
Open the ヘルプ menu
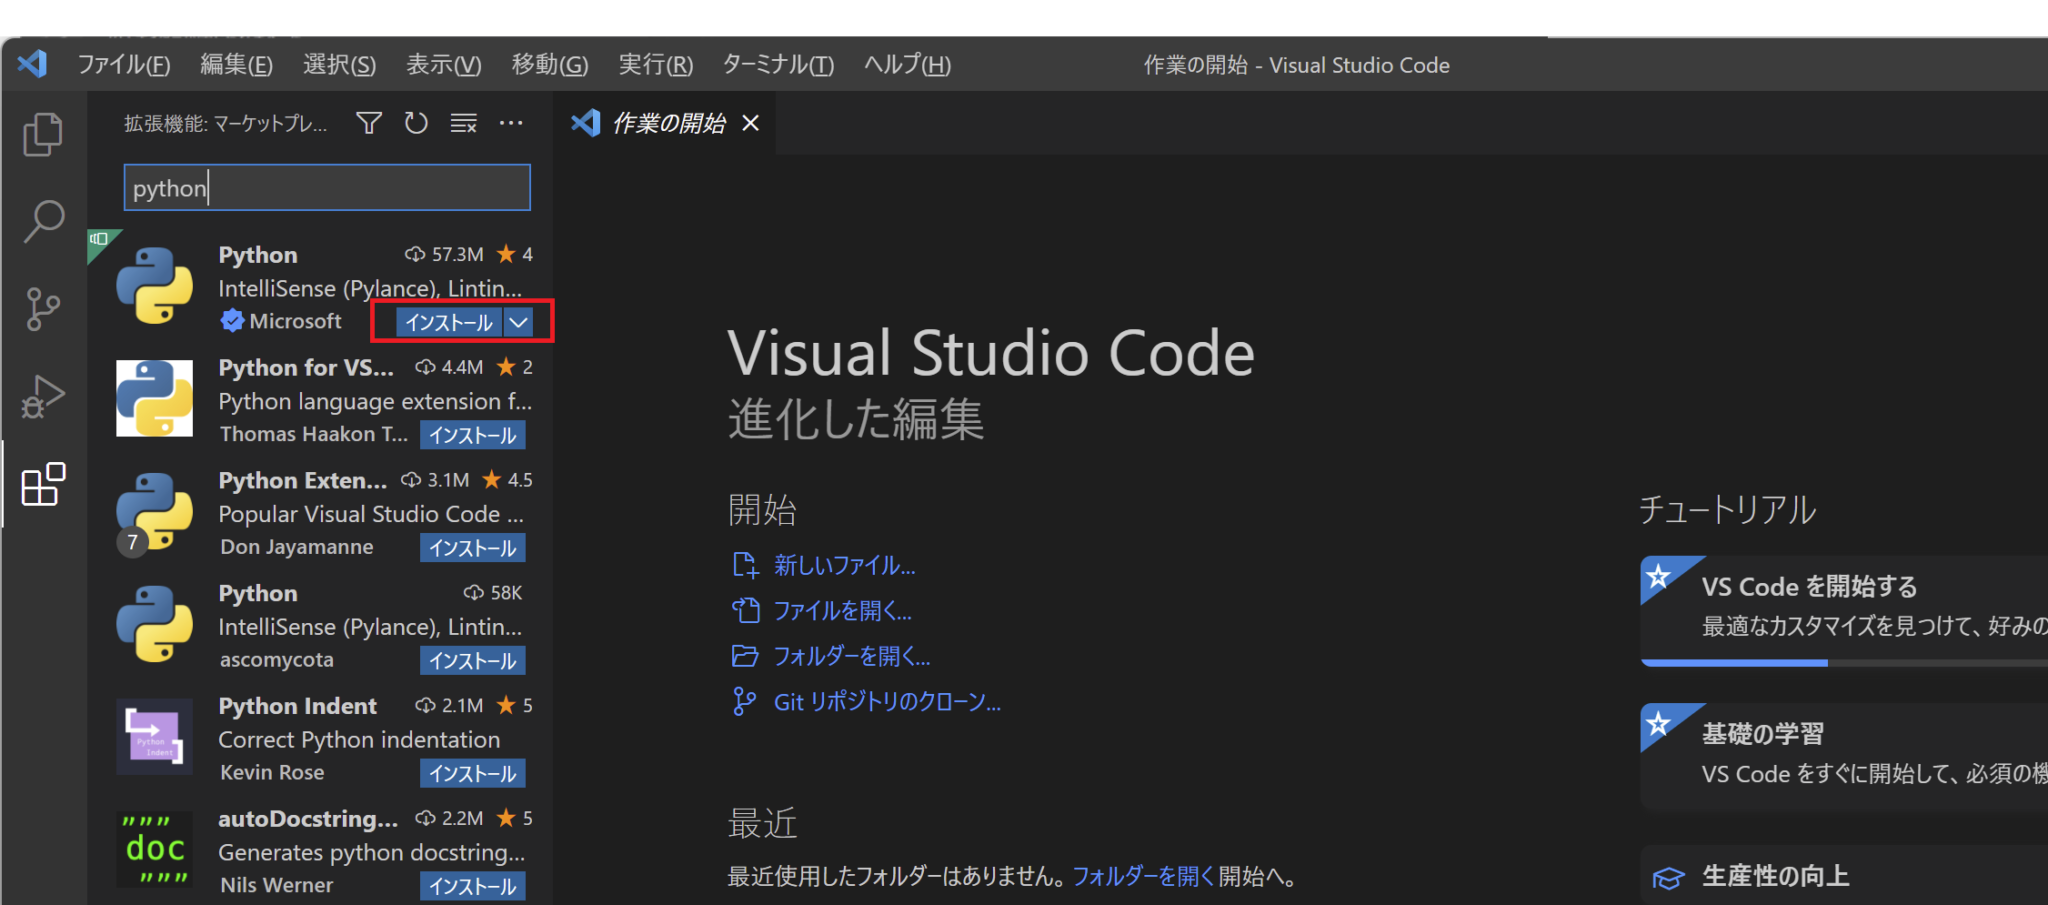click(905, 64)
